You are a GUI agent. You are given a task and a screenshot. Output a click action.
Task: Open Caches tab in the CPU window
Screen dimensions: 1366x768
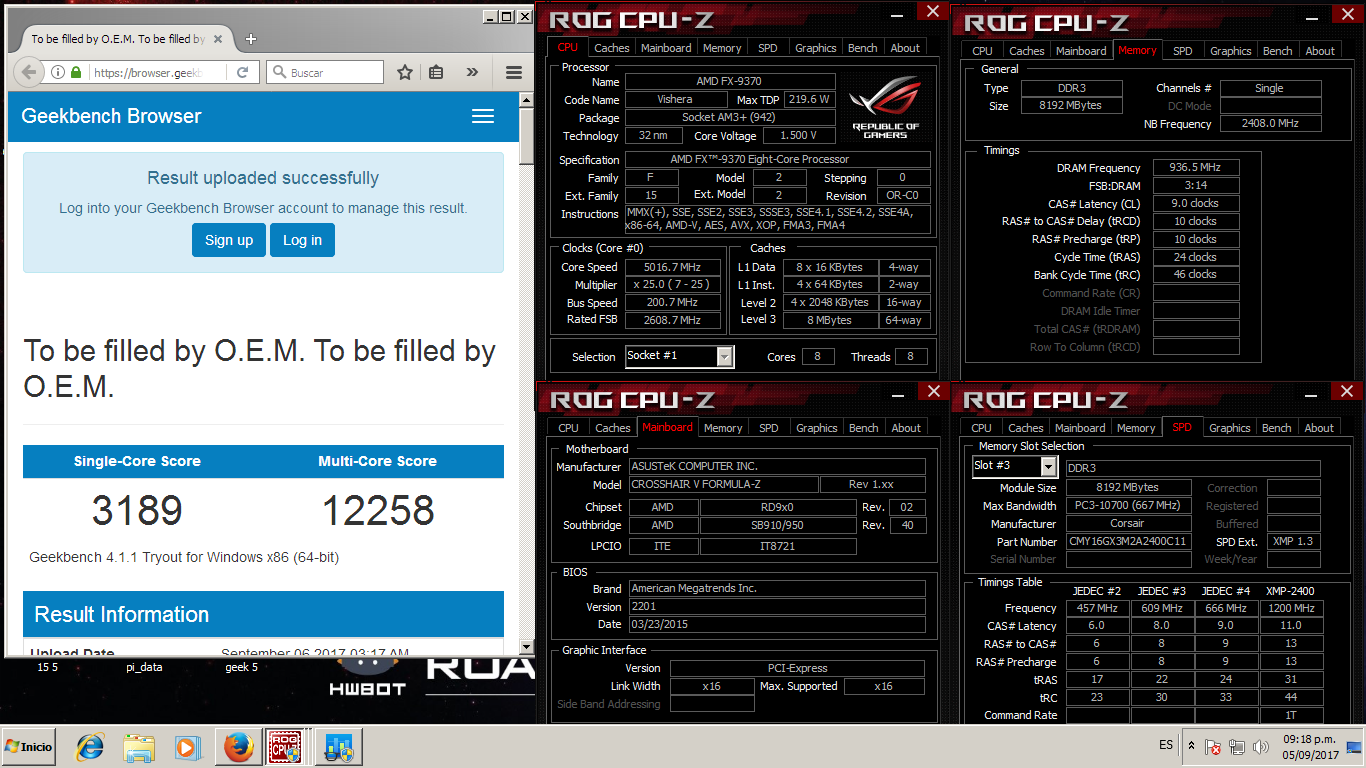point(611,47)
